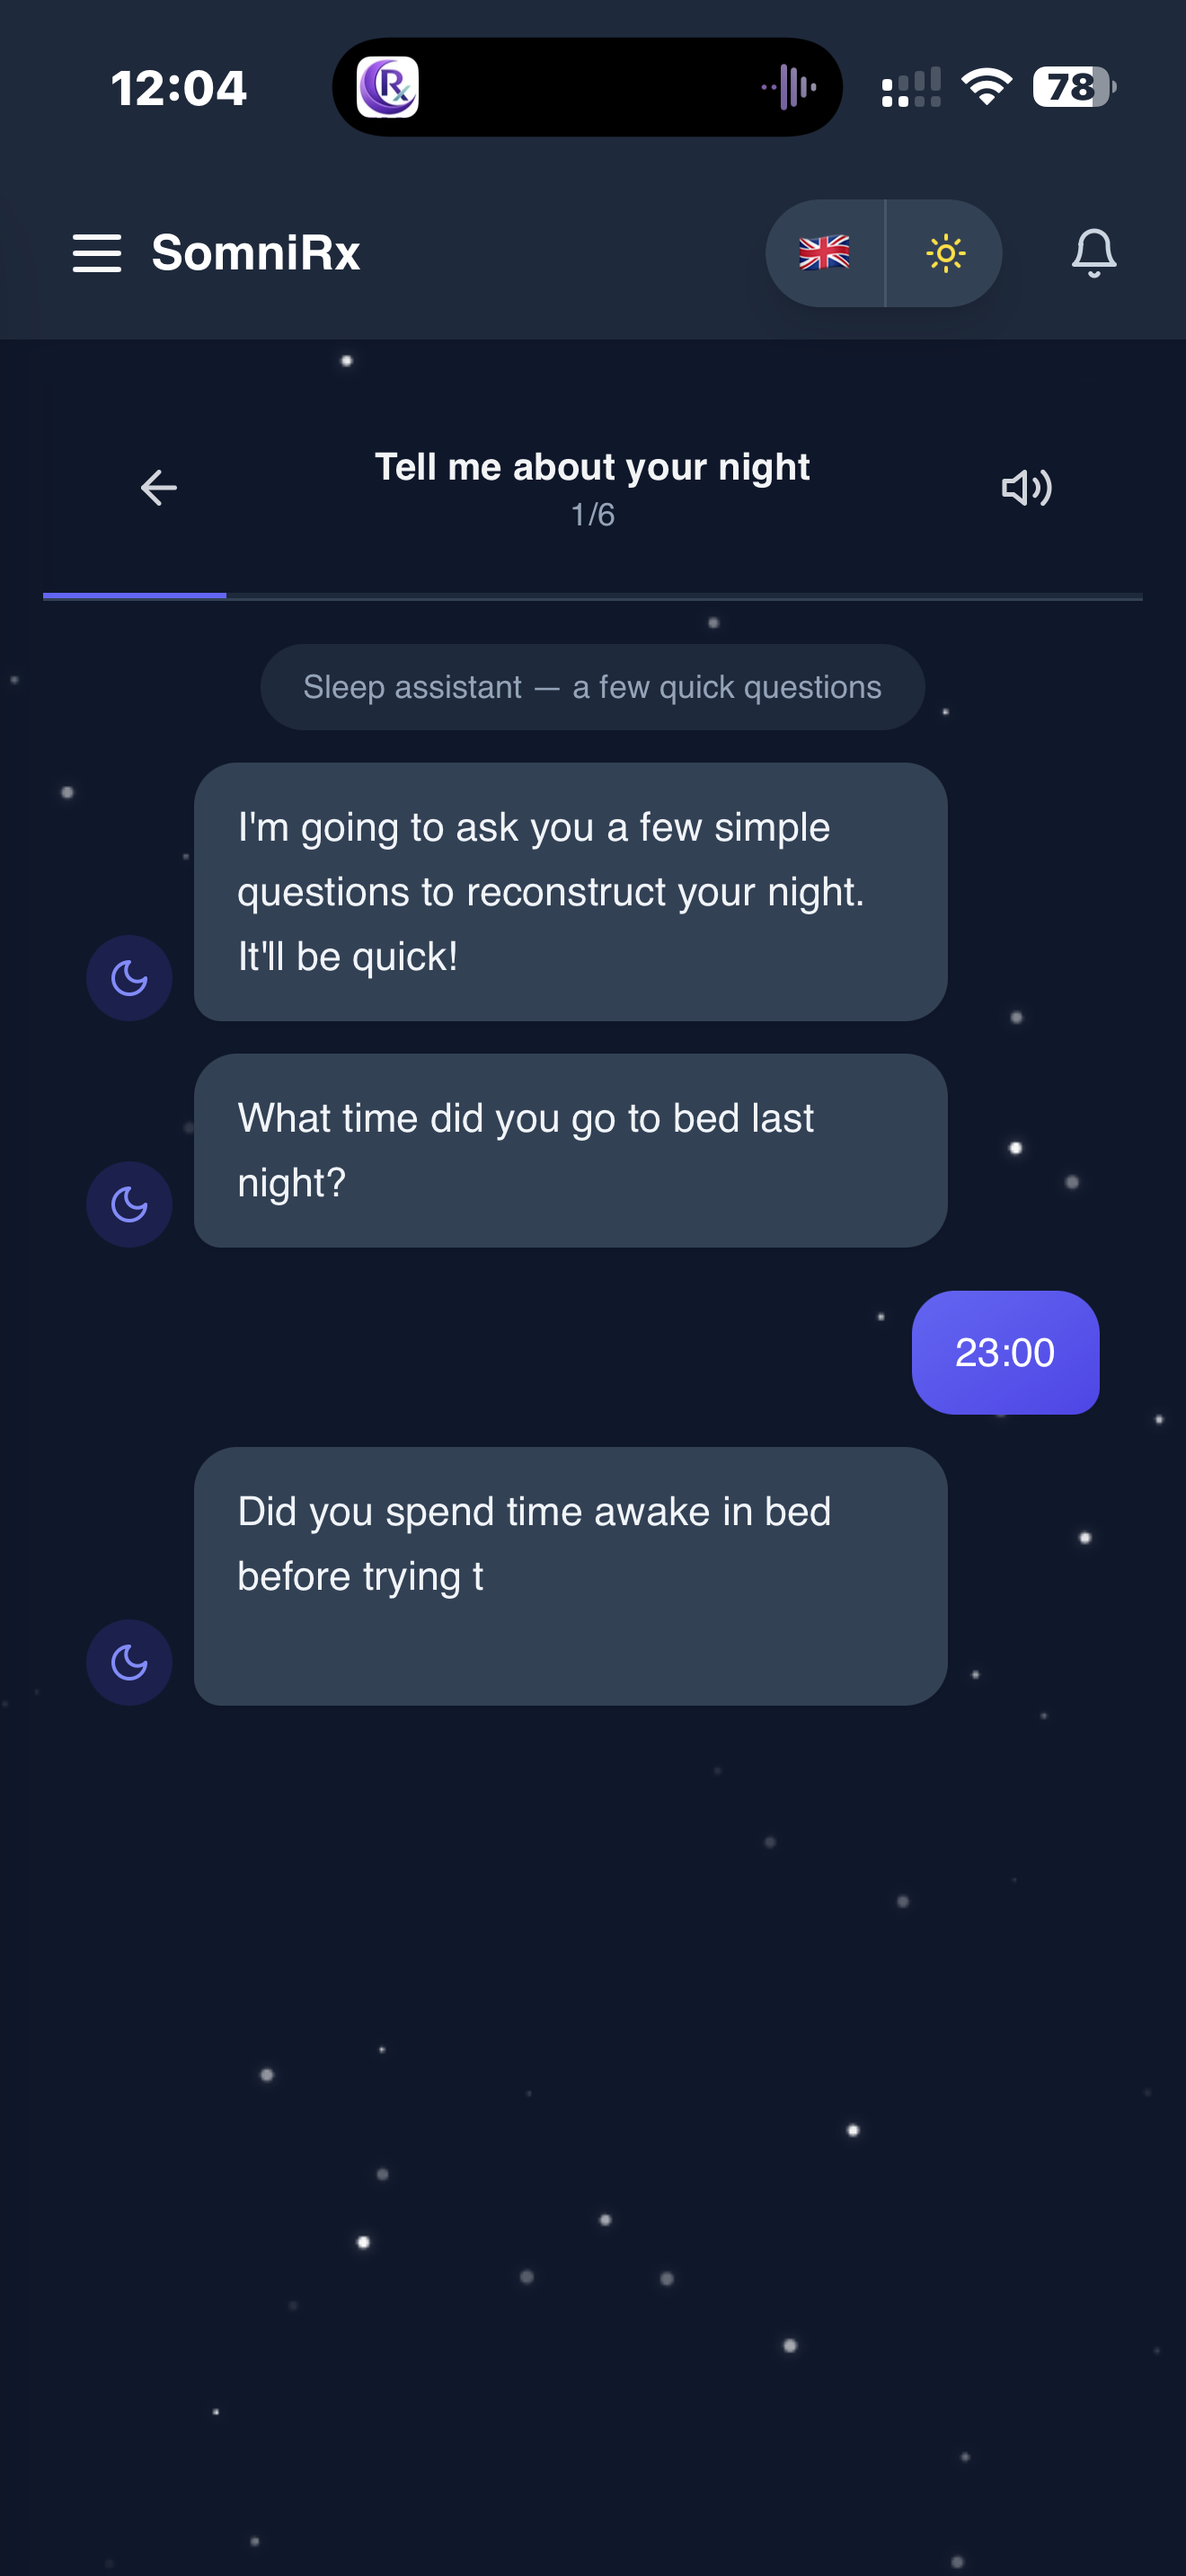Tap the 23:00 answer bubble
The height and width of the screenshot is (2576, 1186).
tap(1005, 1352)
